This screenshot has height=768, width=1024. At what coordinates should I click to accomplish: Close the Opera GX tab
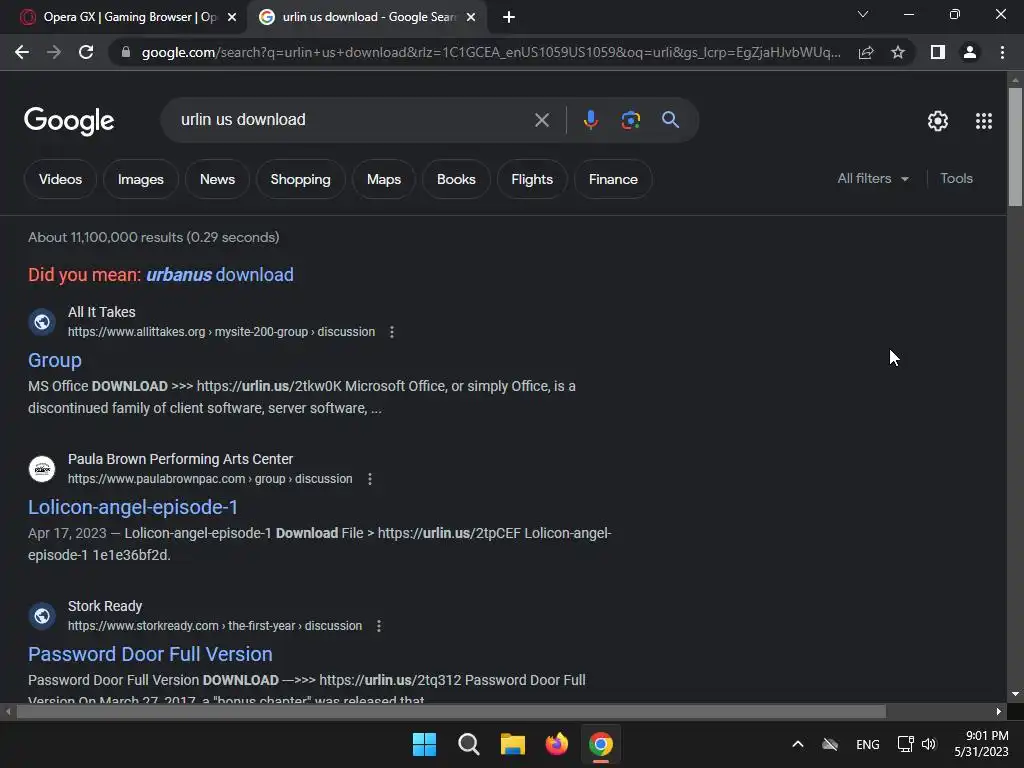pyautogui.click(x=232, y=18)
